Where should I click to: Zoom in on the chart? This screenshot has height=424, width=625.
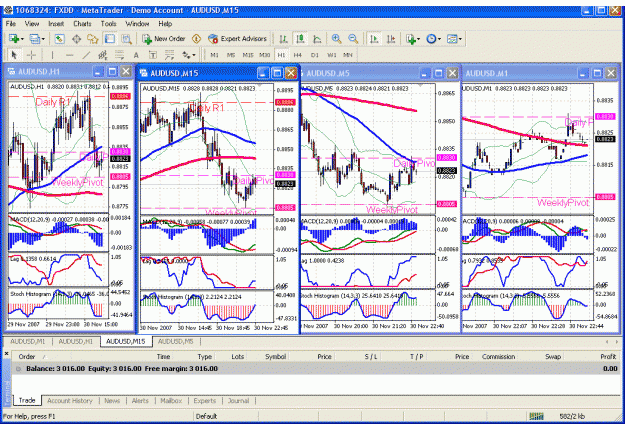[x=336, y=39]
